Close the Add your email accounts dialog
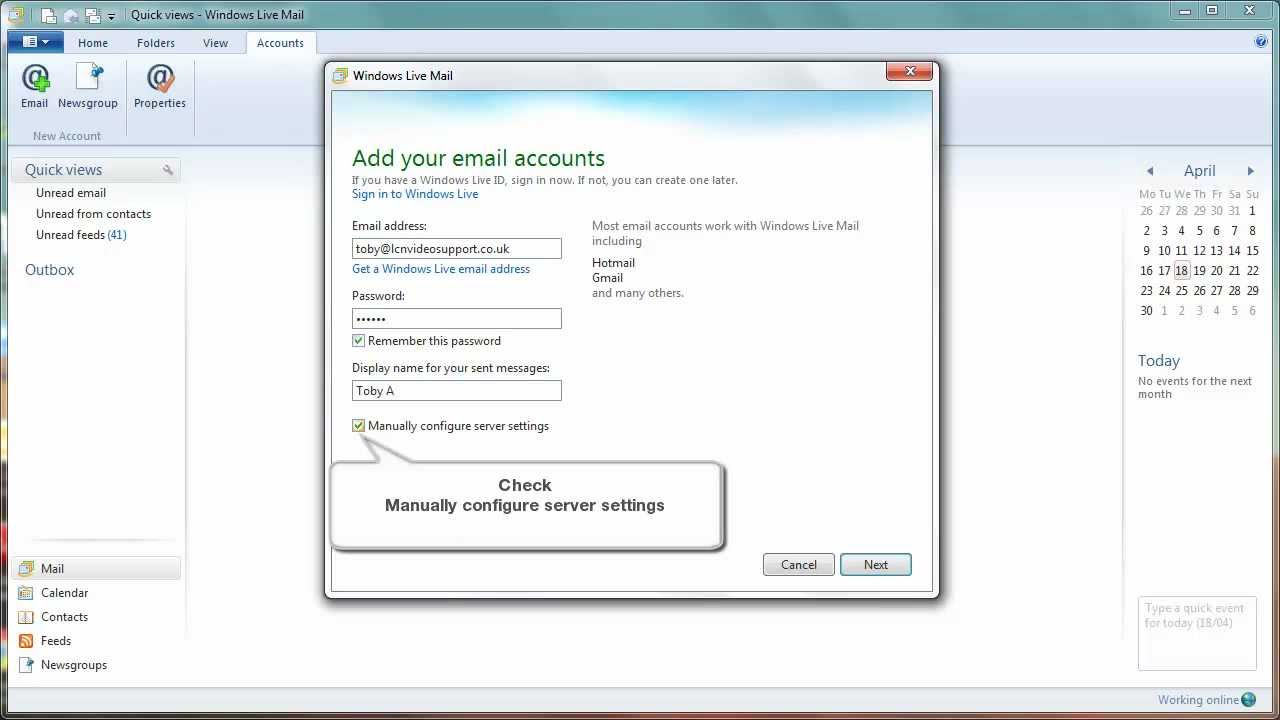 coord(910,72)
